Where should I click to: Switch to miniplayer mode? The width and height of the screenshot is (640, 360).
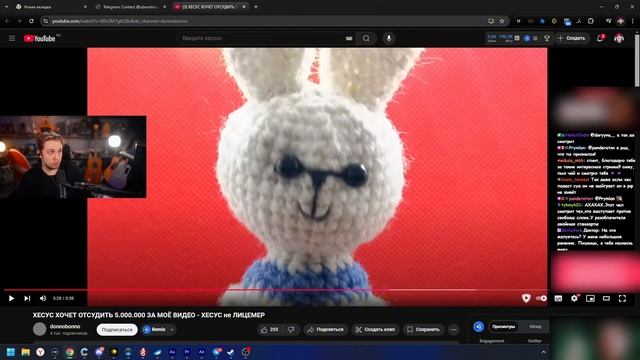(x=590, y=298)
